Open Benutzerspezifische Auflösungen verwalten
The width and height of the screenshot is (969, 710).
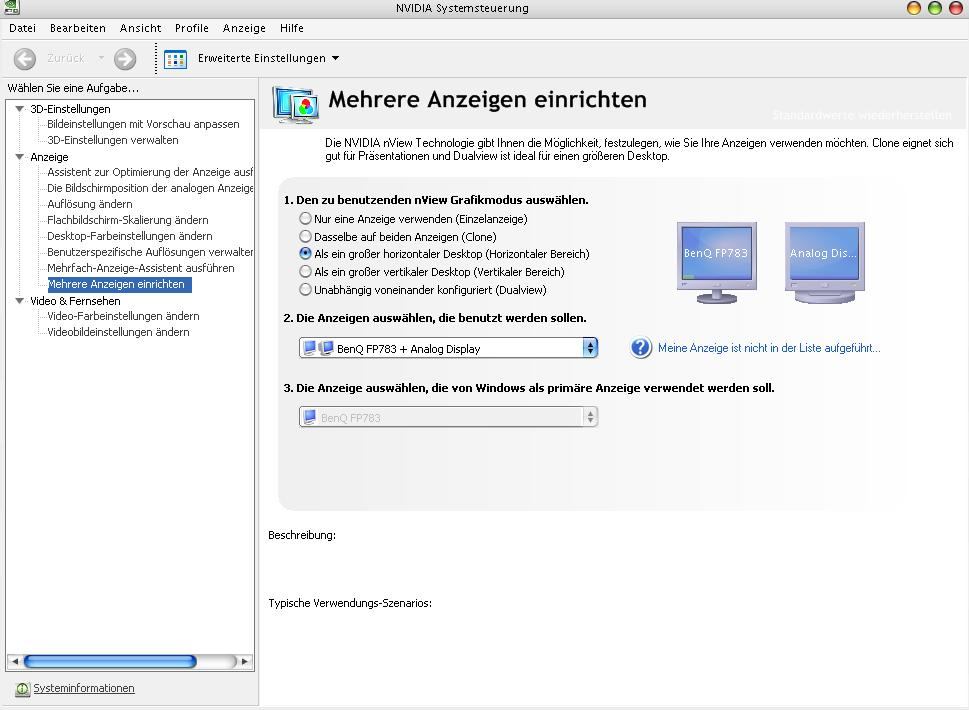pyautogui.click(x=150, y=252)
